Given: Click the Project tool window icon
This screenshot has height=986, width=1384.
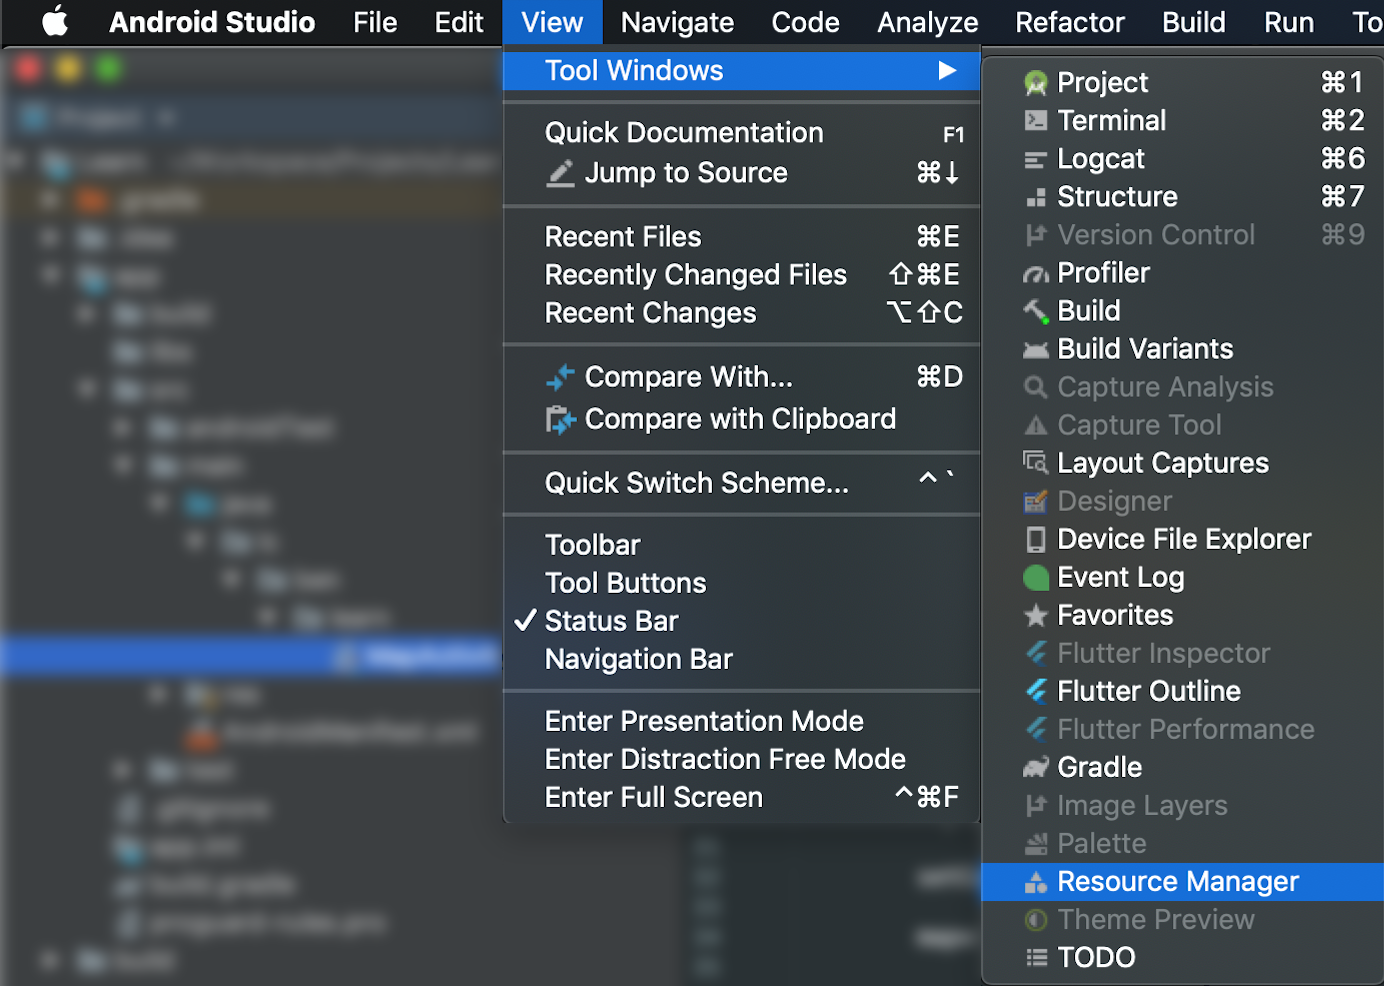Looking at the screenshot, I should [1036, 83].
